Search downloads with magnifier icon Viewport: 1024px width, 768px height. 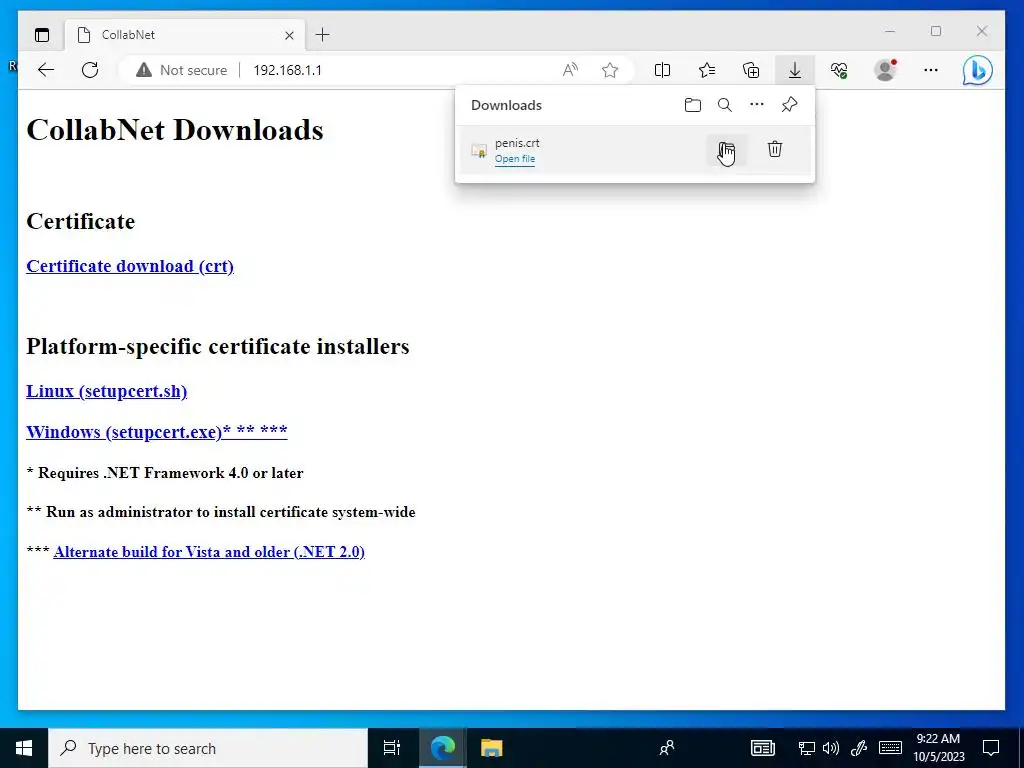pyautogui.click(x=725, y=105)
